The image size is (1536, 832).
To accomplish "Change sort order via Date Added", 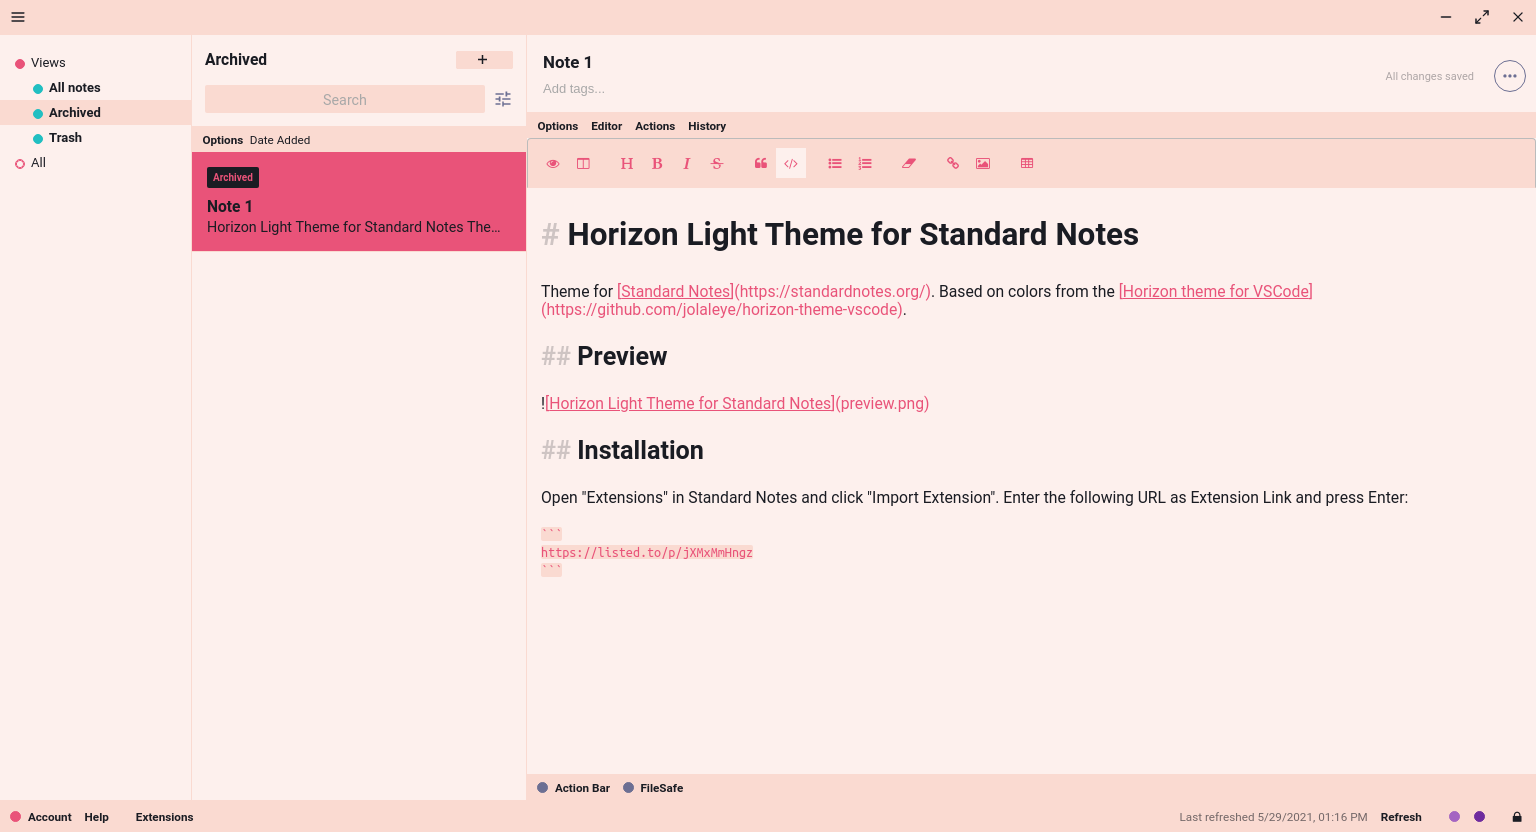I will click(280, 140).
